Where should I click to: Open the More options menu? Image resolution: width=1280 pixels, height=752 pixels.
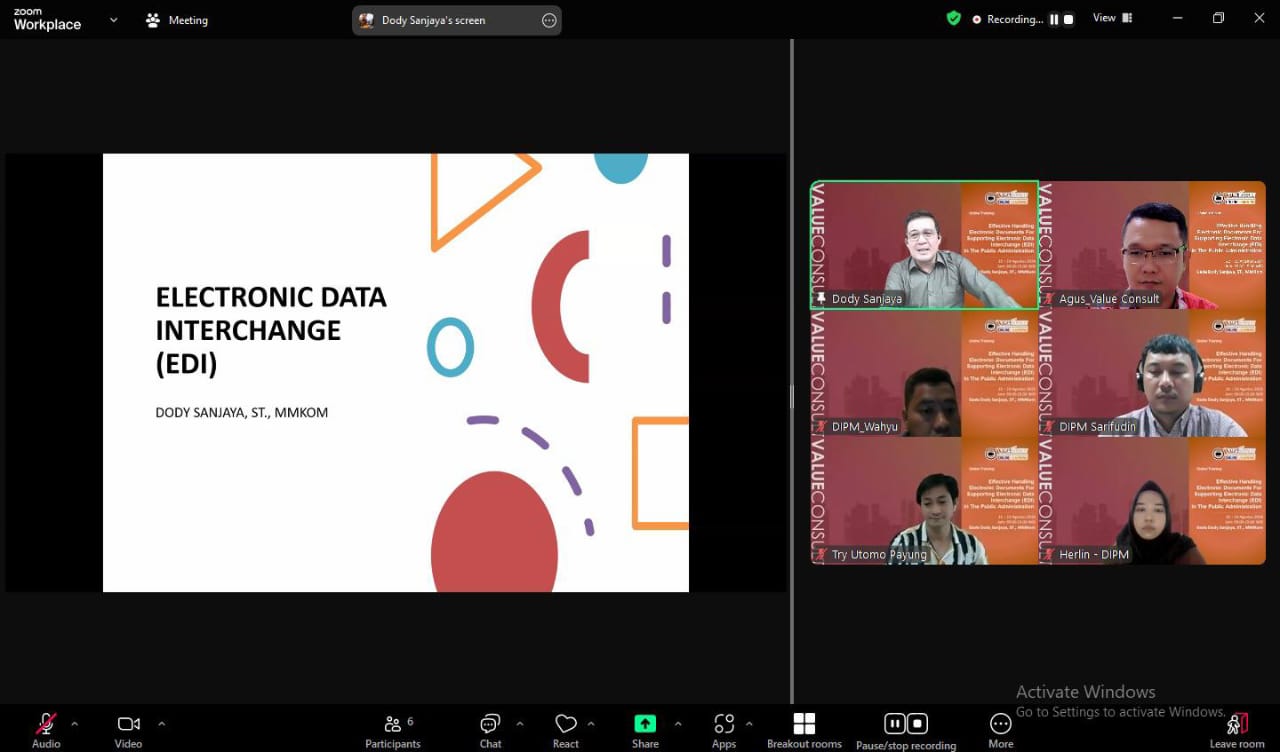coord(1001,729)
